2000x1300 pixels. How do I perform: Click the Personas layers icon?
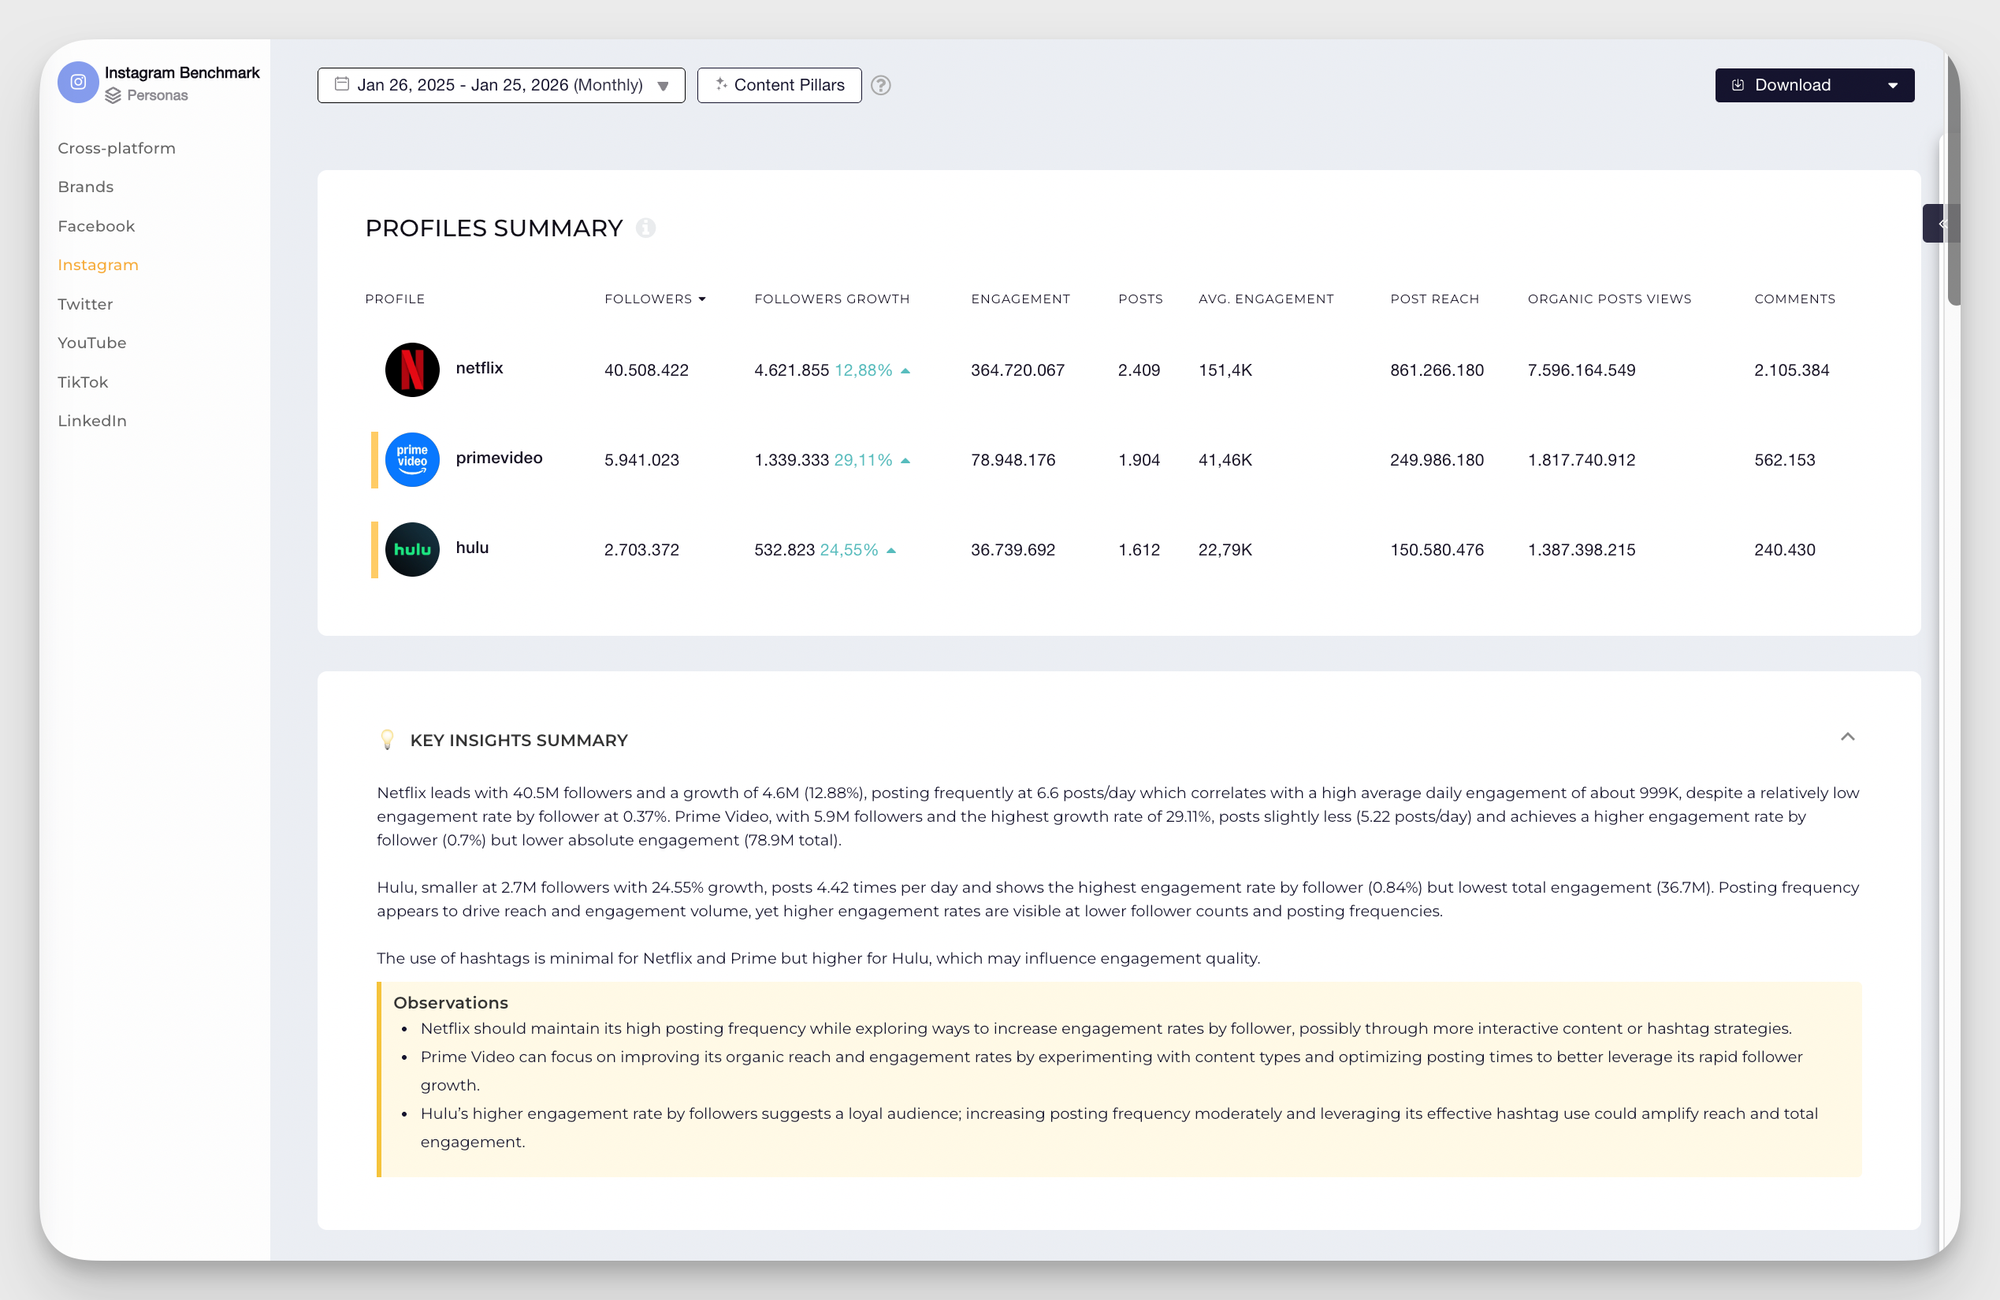(x=113, y=96)
